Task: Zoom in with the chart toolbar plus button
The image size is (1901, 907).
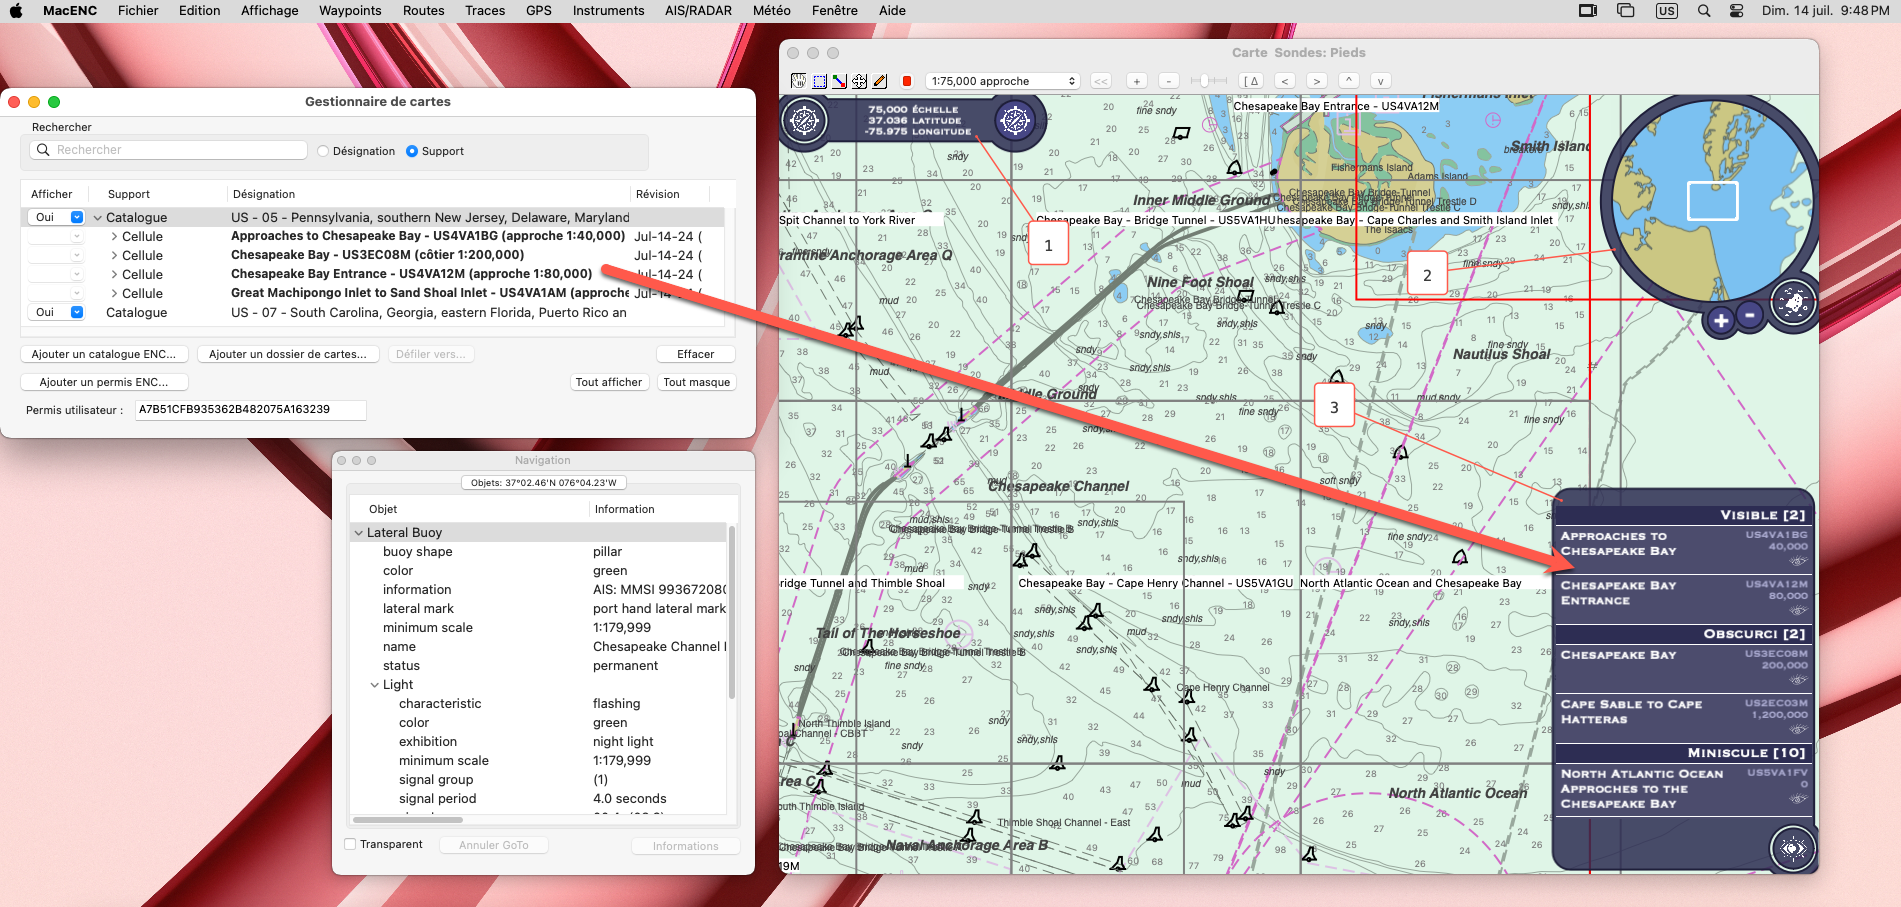Action: pos(1136,81)
